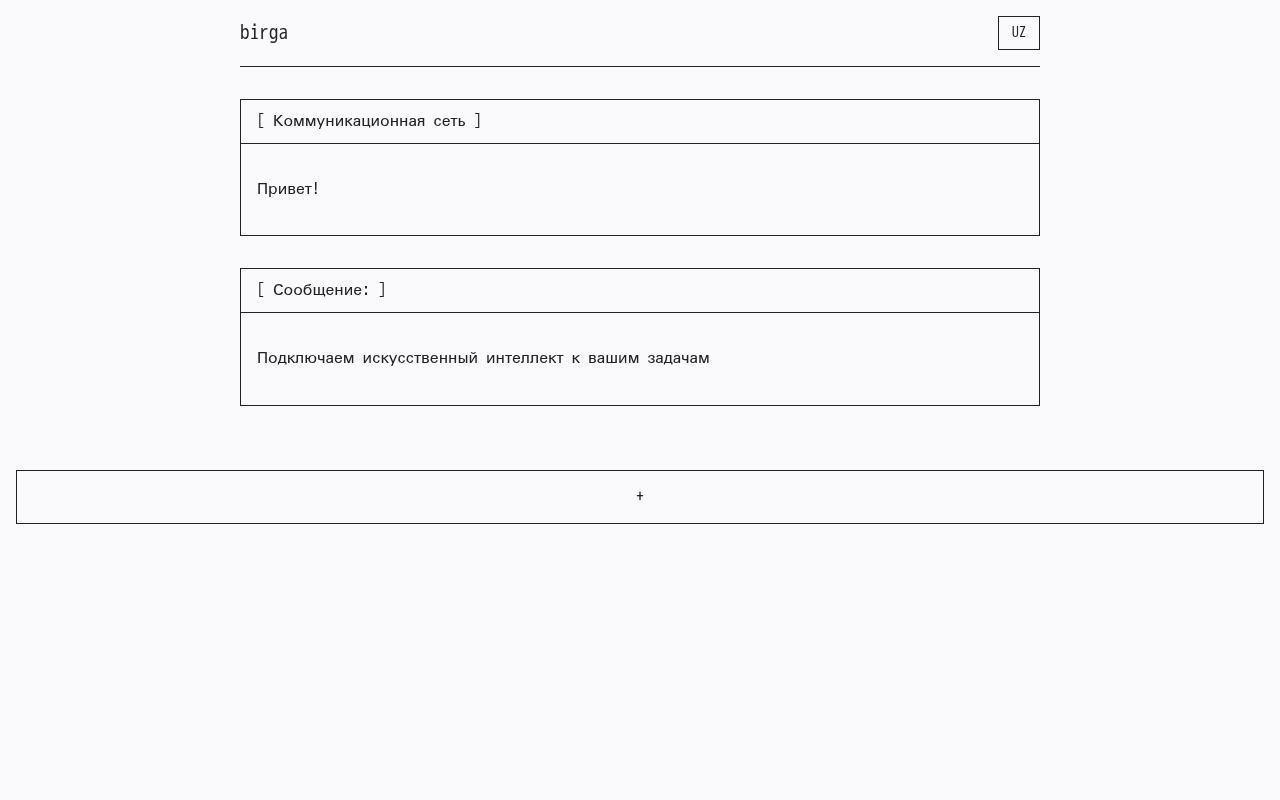Viewport: 1280px width, 800px height.
Task: Click the word Подключаем in the message
Action: pyautogui.click(x=305, y=358)
